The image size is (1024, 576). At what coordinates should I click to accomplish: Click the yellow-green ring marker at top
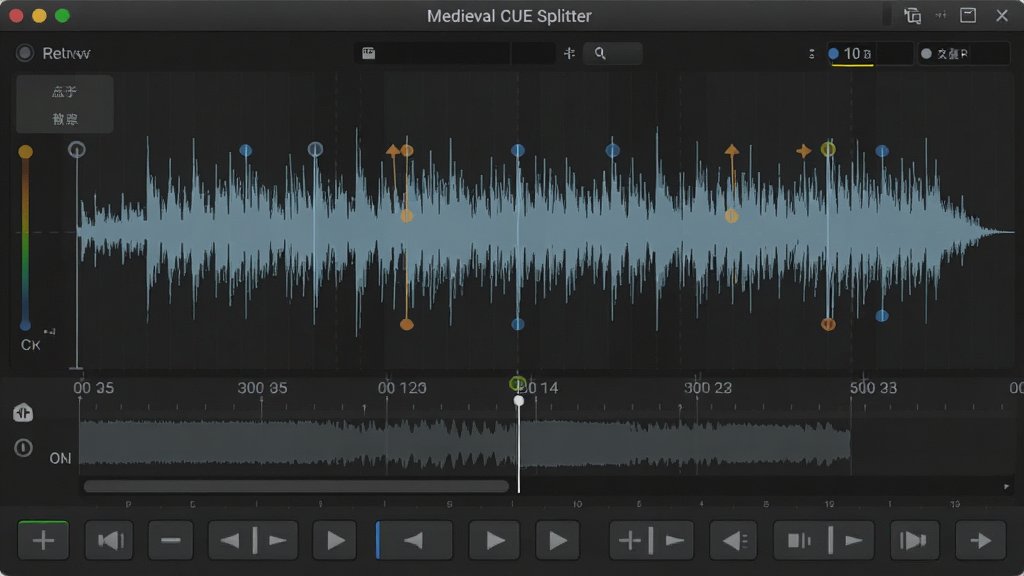point(828,150)
